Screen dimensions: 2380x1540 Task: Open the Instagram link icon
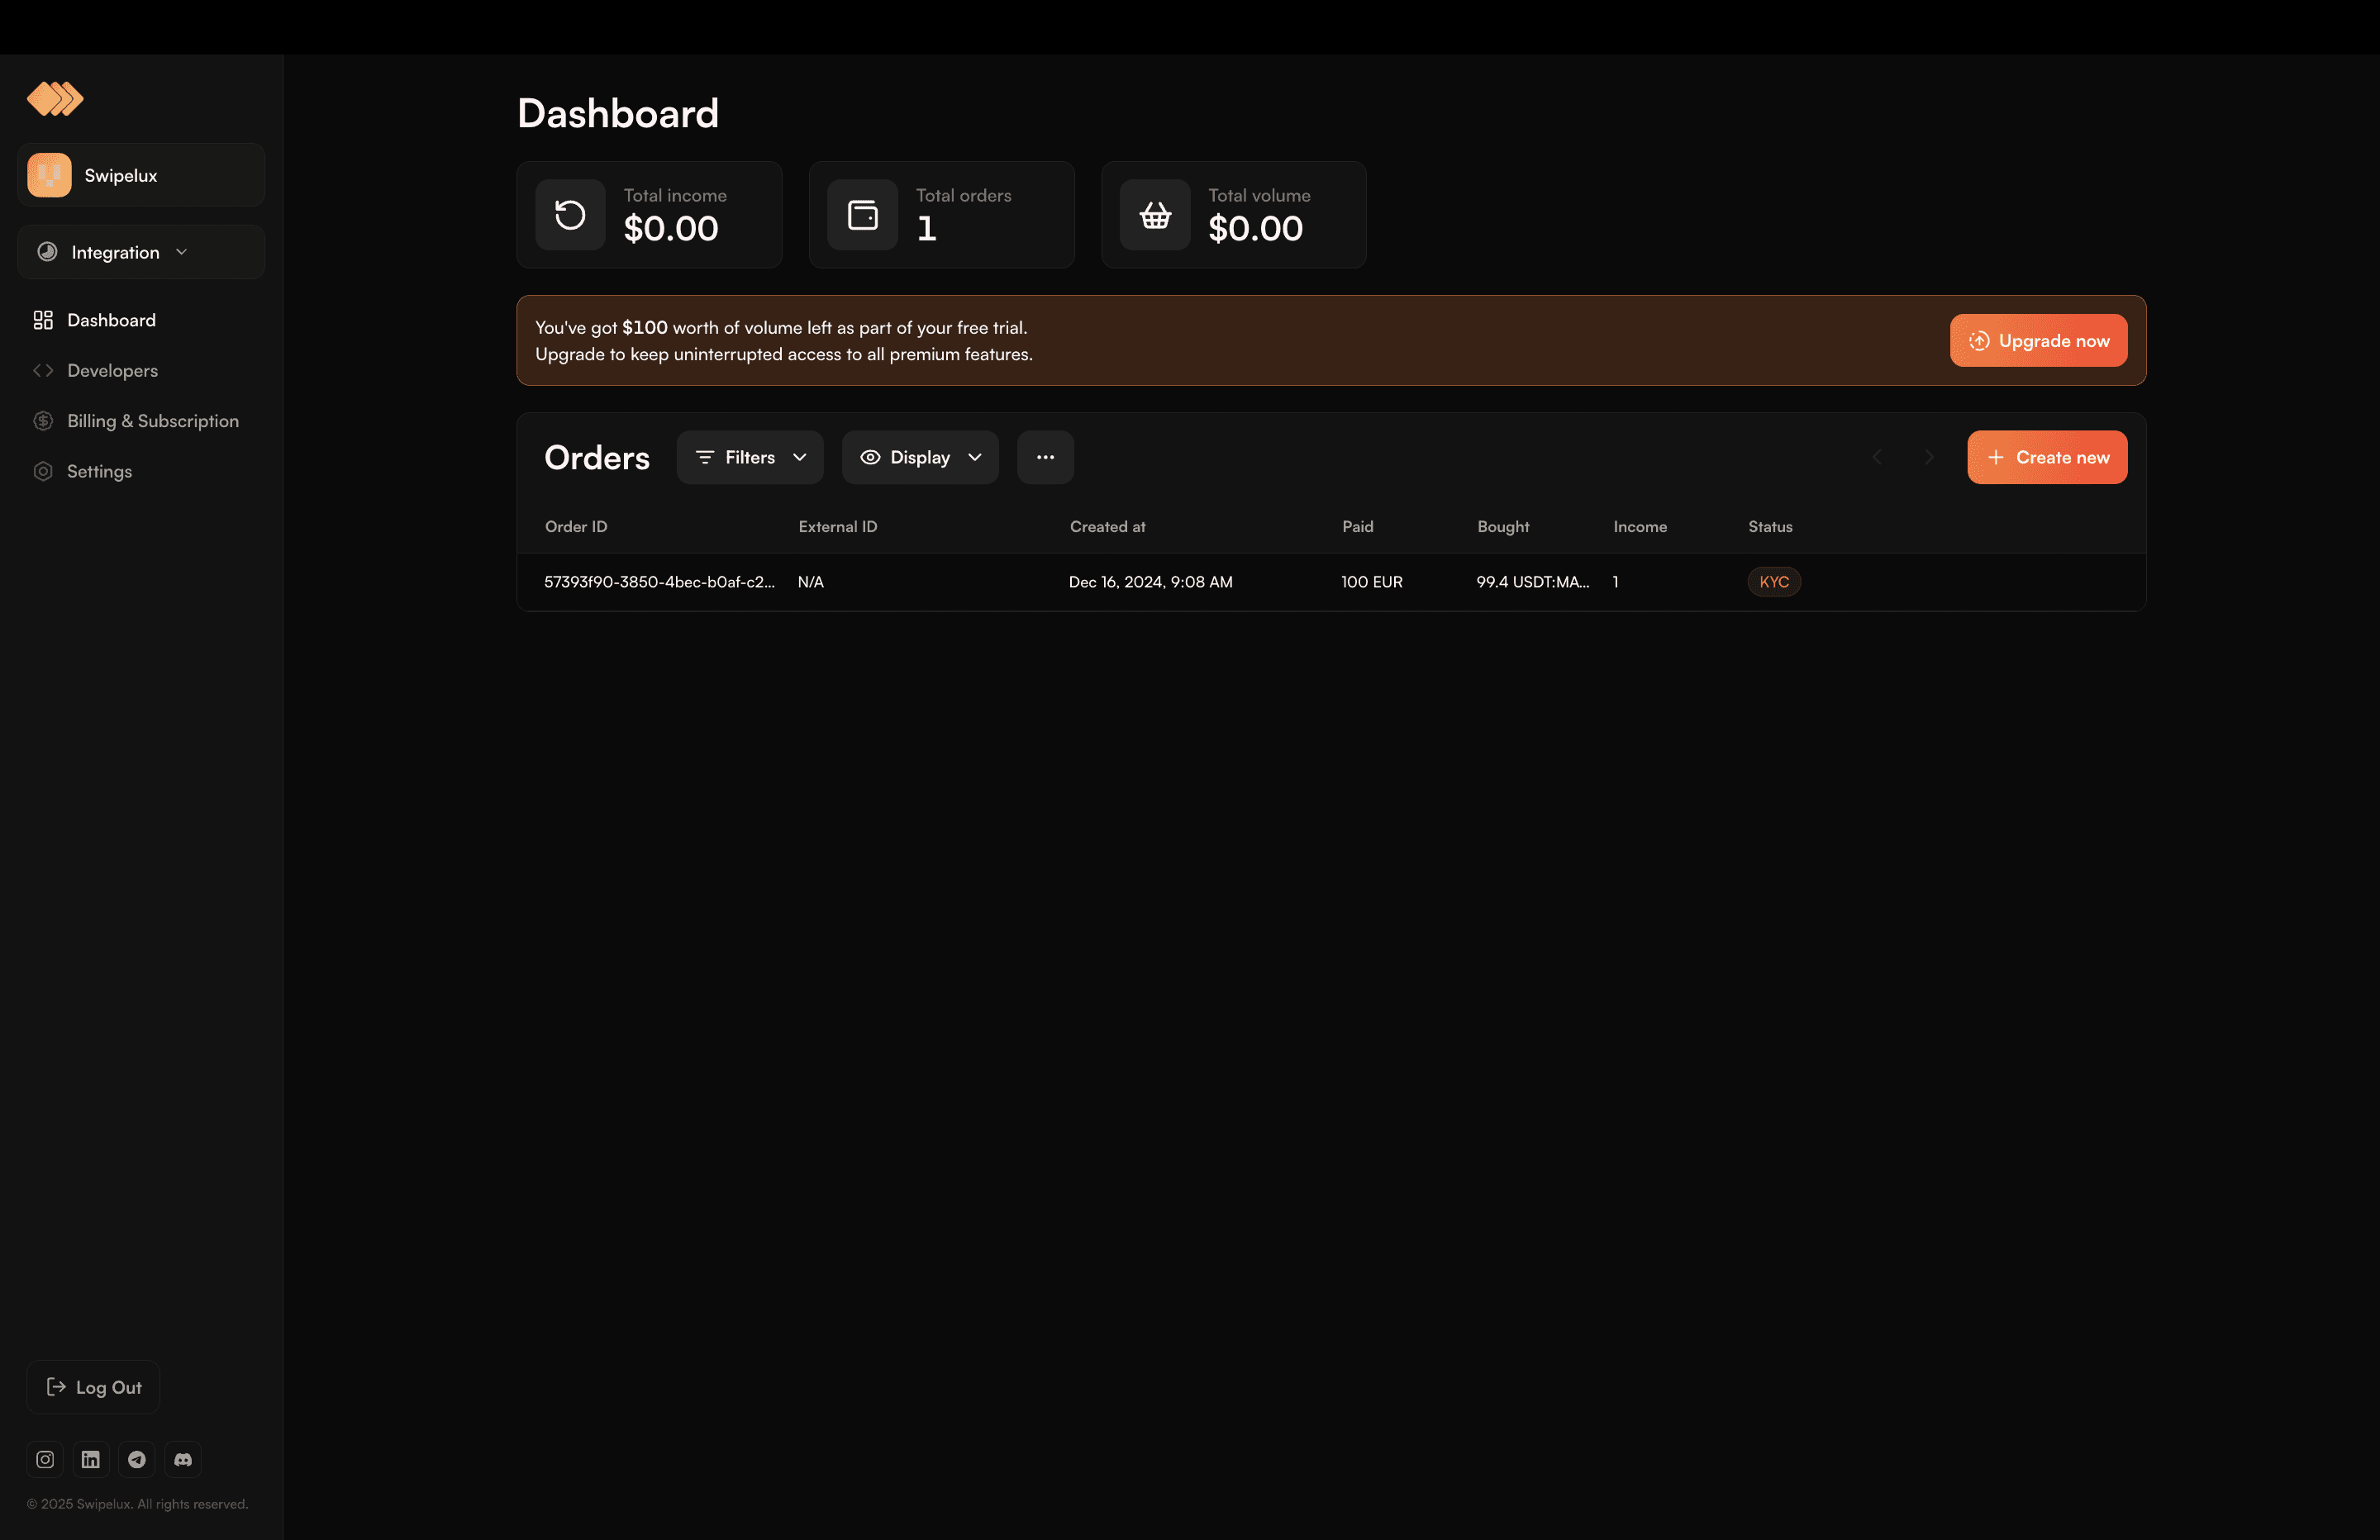[45, 1459]
